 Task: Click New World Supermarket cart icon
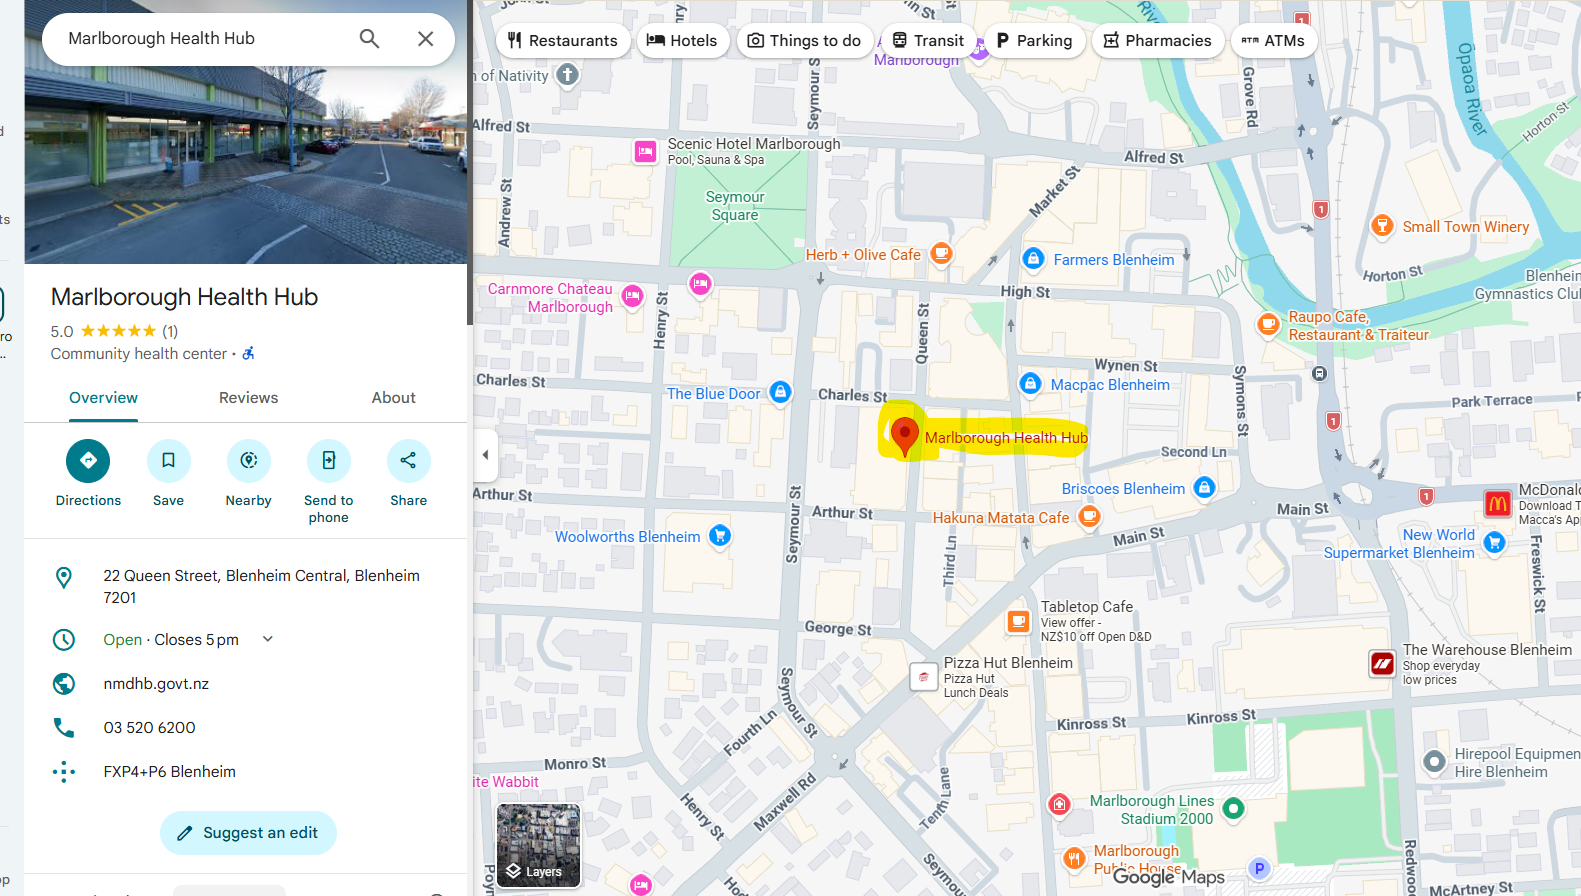tap(1494, 542)
